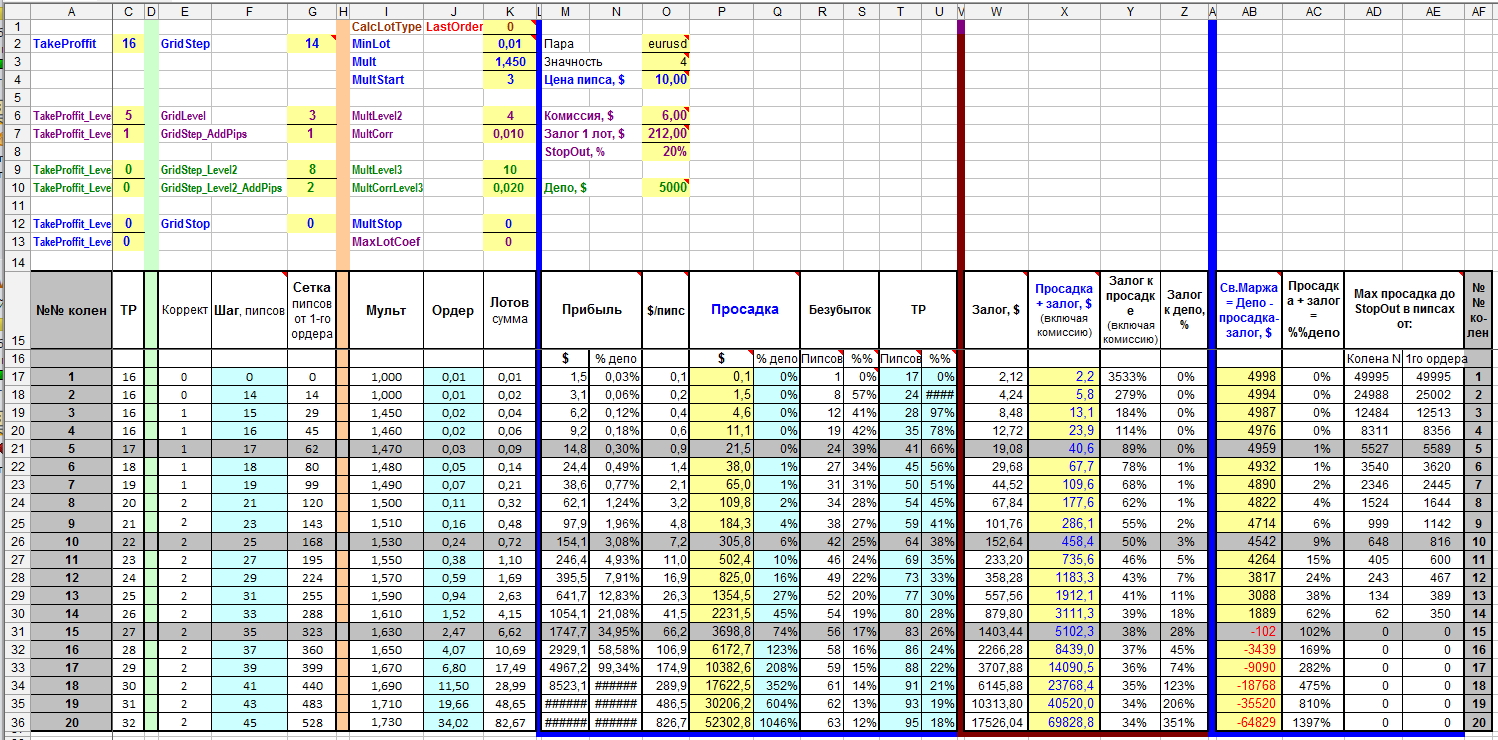Screen dimensions: 1498x740
Task: Click the red LastOrder label cell
Action: pyautogui.click(x=454, y=27)
